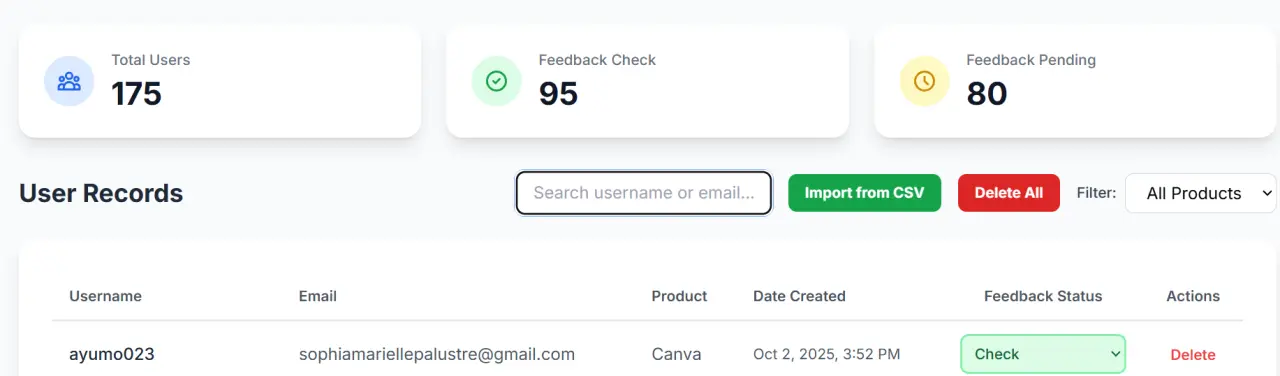Click the Feedback Pending count 80
The width and height of the screenshot is (1280, 376).
pyautogui.click(x=987, y=94)
